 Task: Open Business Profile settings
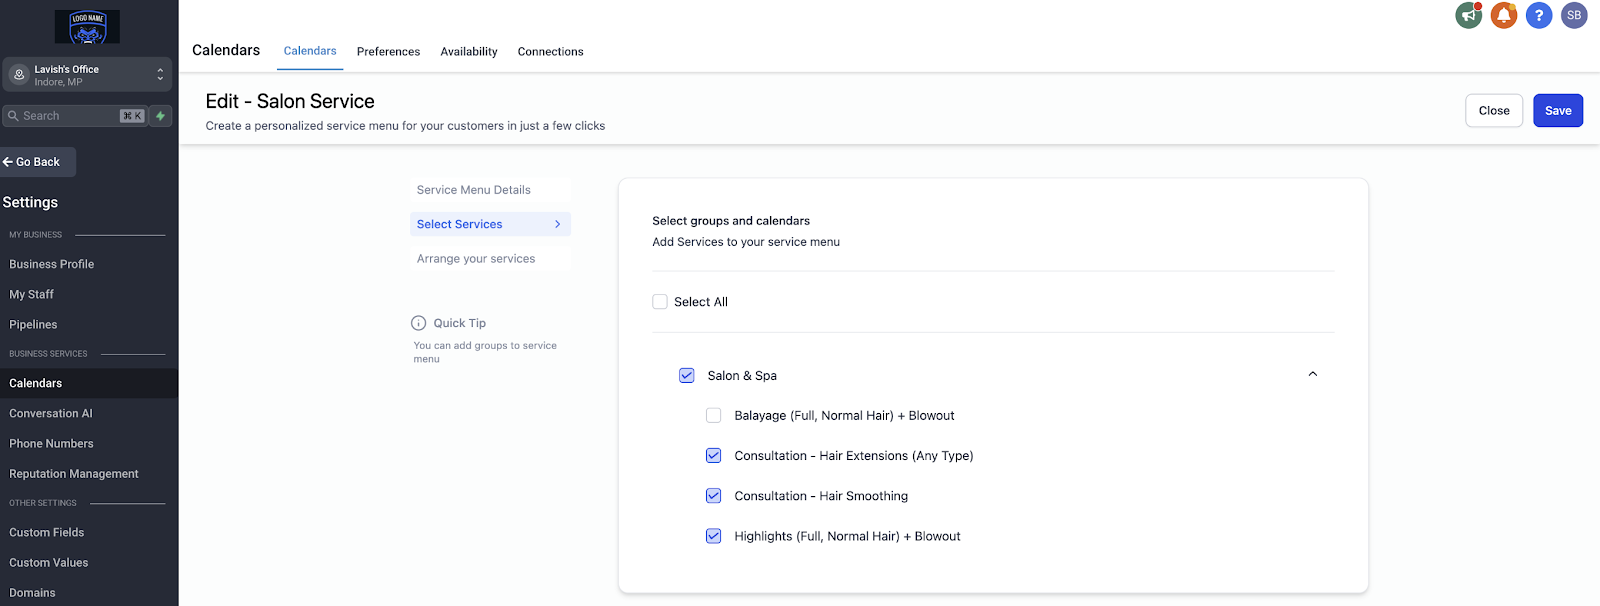pos(52,264)
